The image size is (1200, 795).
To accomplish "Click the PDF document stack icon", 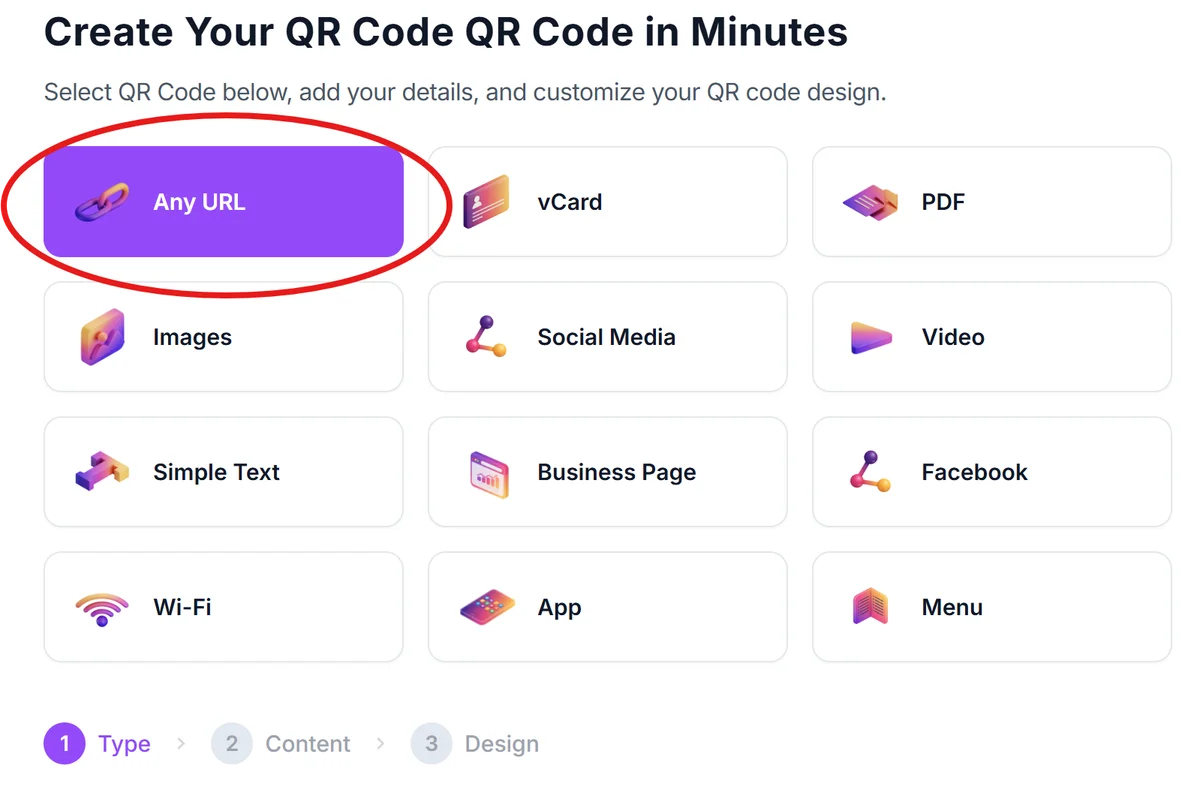I will point(872,201).
